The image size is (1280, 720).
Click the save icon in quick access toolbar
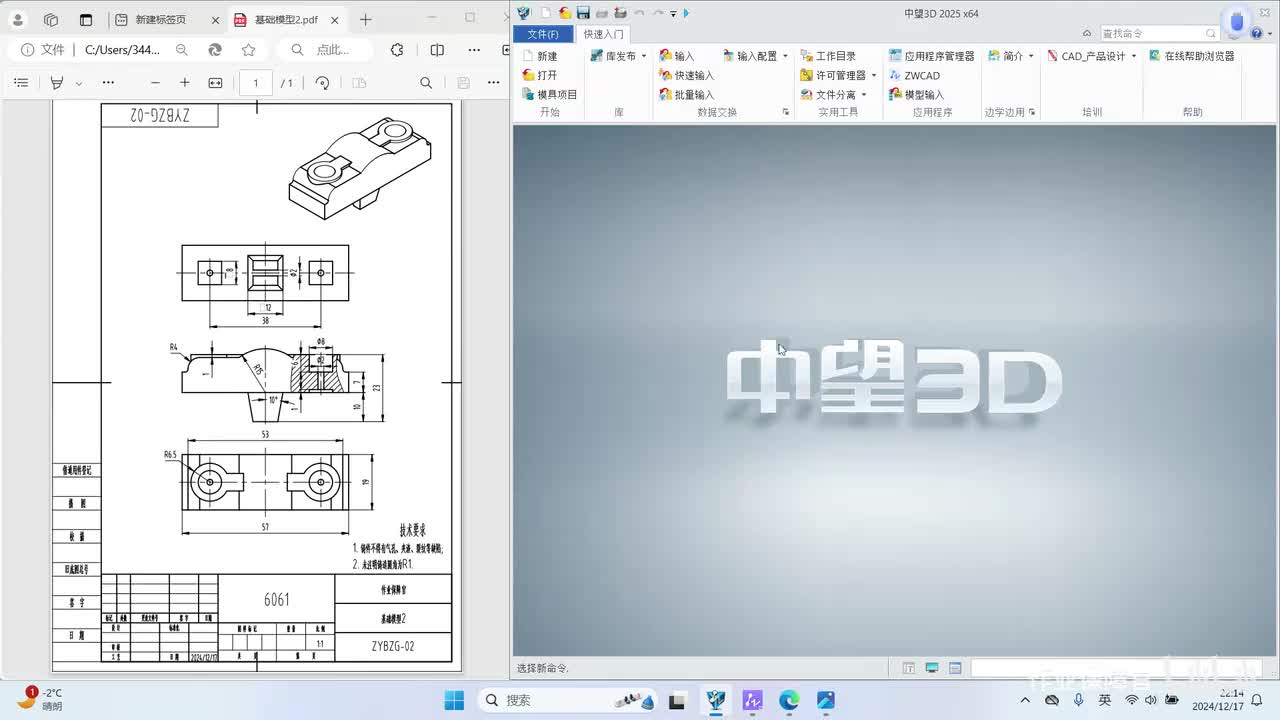click(583, 13)
